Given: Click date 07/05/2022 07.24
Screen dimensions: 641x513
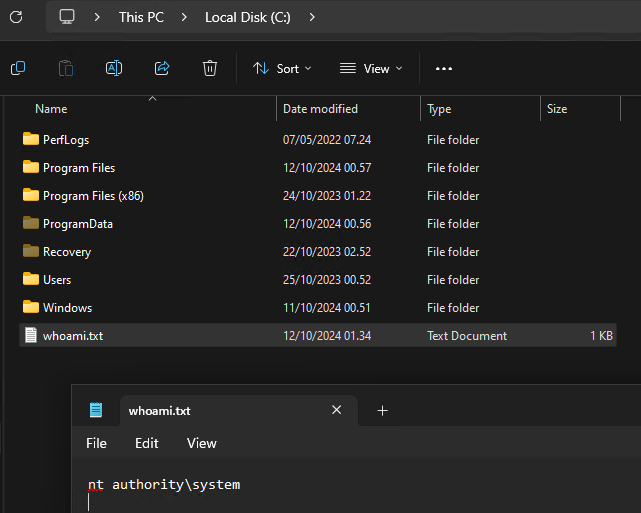Looking at the screenshot, I should coord(327,140).
